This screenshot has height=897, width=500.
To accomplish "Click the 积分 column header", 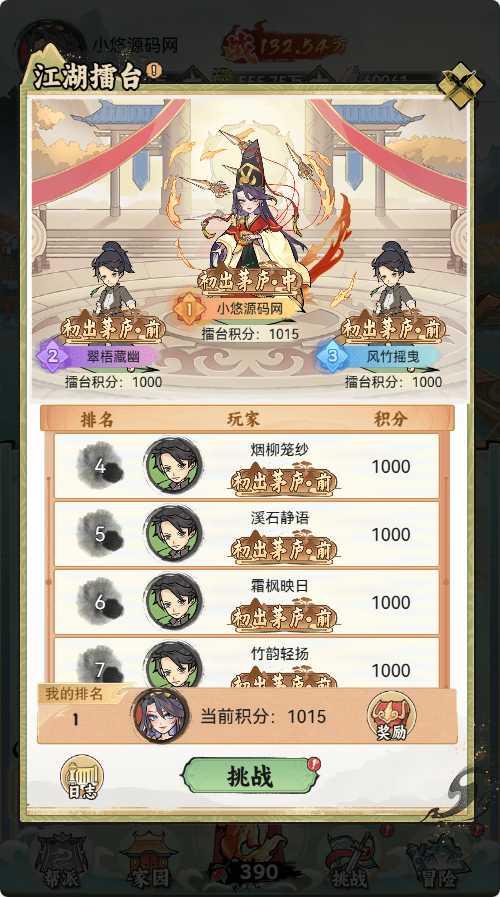I will tap(391, 419).
